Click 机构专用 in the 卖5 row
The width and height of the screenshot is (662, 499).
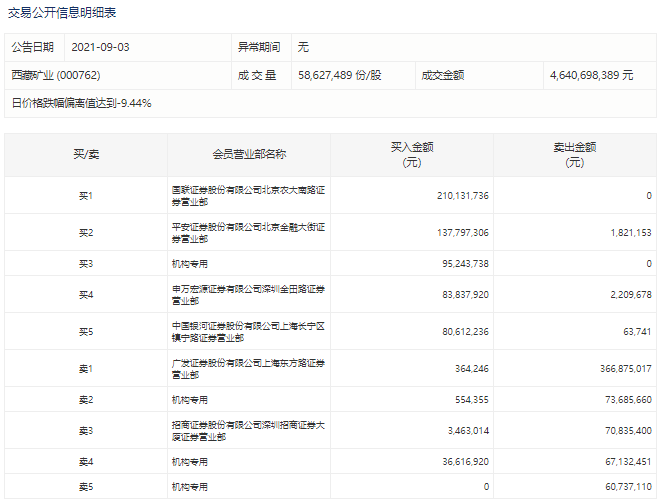pyautogui.click(x=190, y=487)
